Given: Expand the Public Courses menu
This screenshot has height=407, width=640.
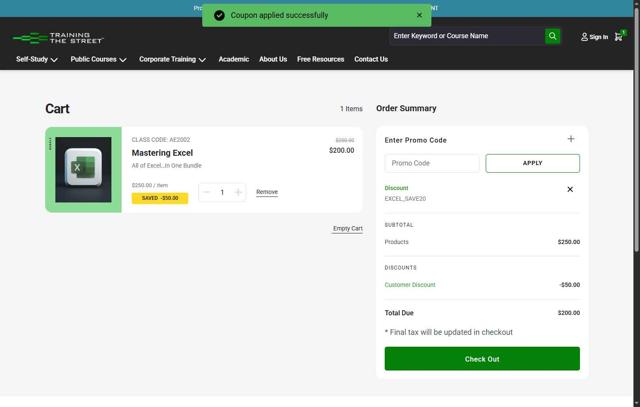Looking at the screenshot, I should tap(98, 59).
